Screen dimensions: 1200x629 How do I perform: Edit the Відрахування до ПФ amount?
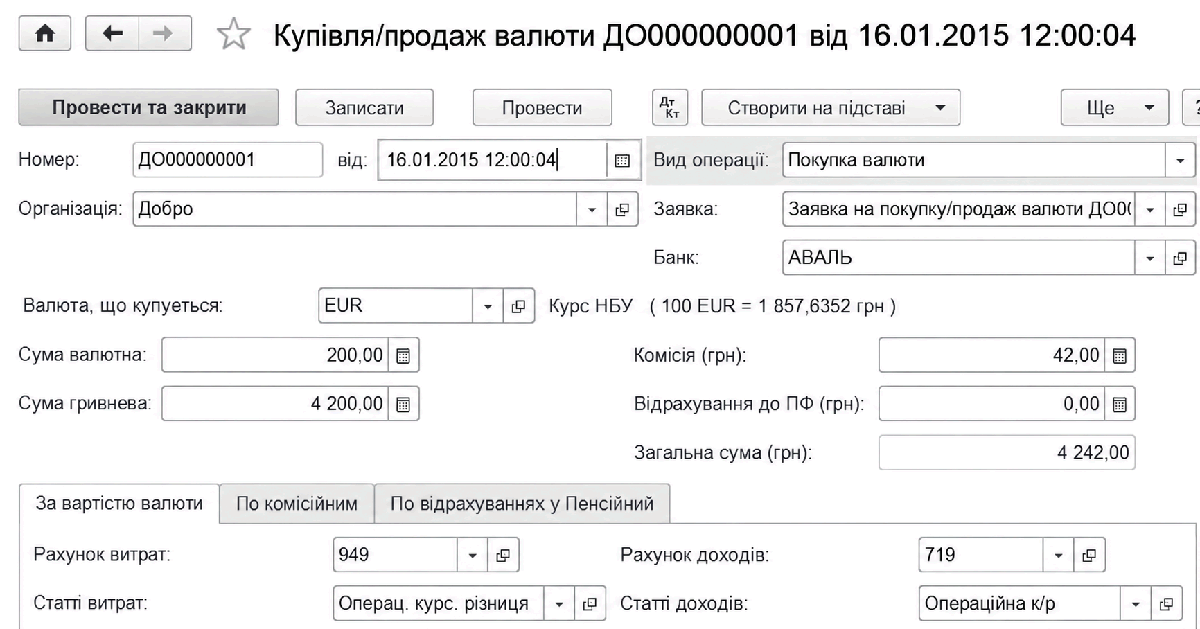tap(992, 404)
